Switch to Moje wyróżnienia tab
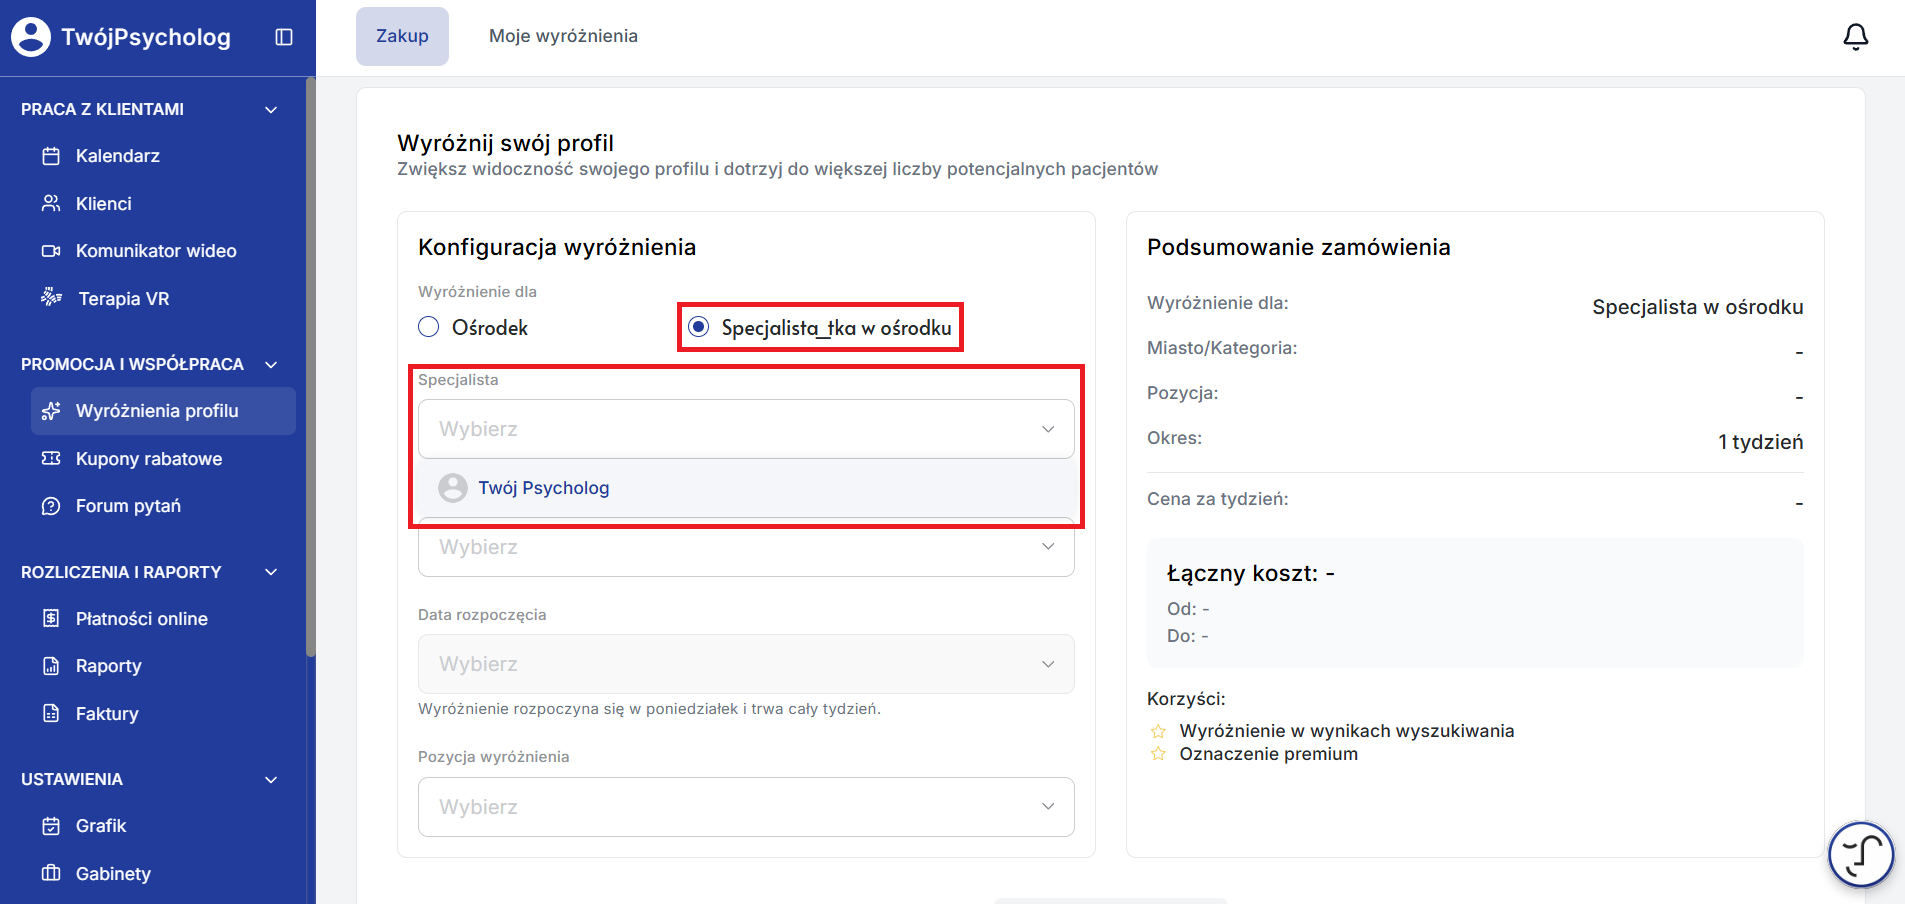 (x=563, y=36)
